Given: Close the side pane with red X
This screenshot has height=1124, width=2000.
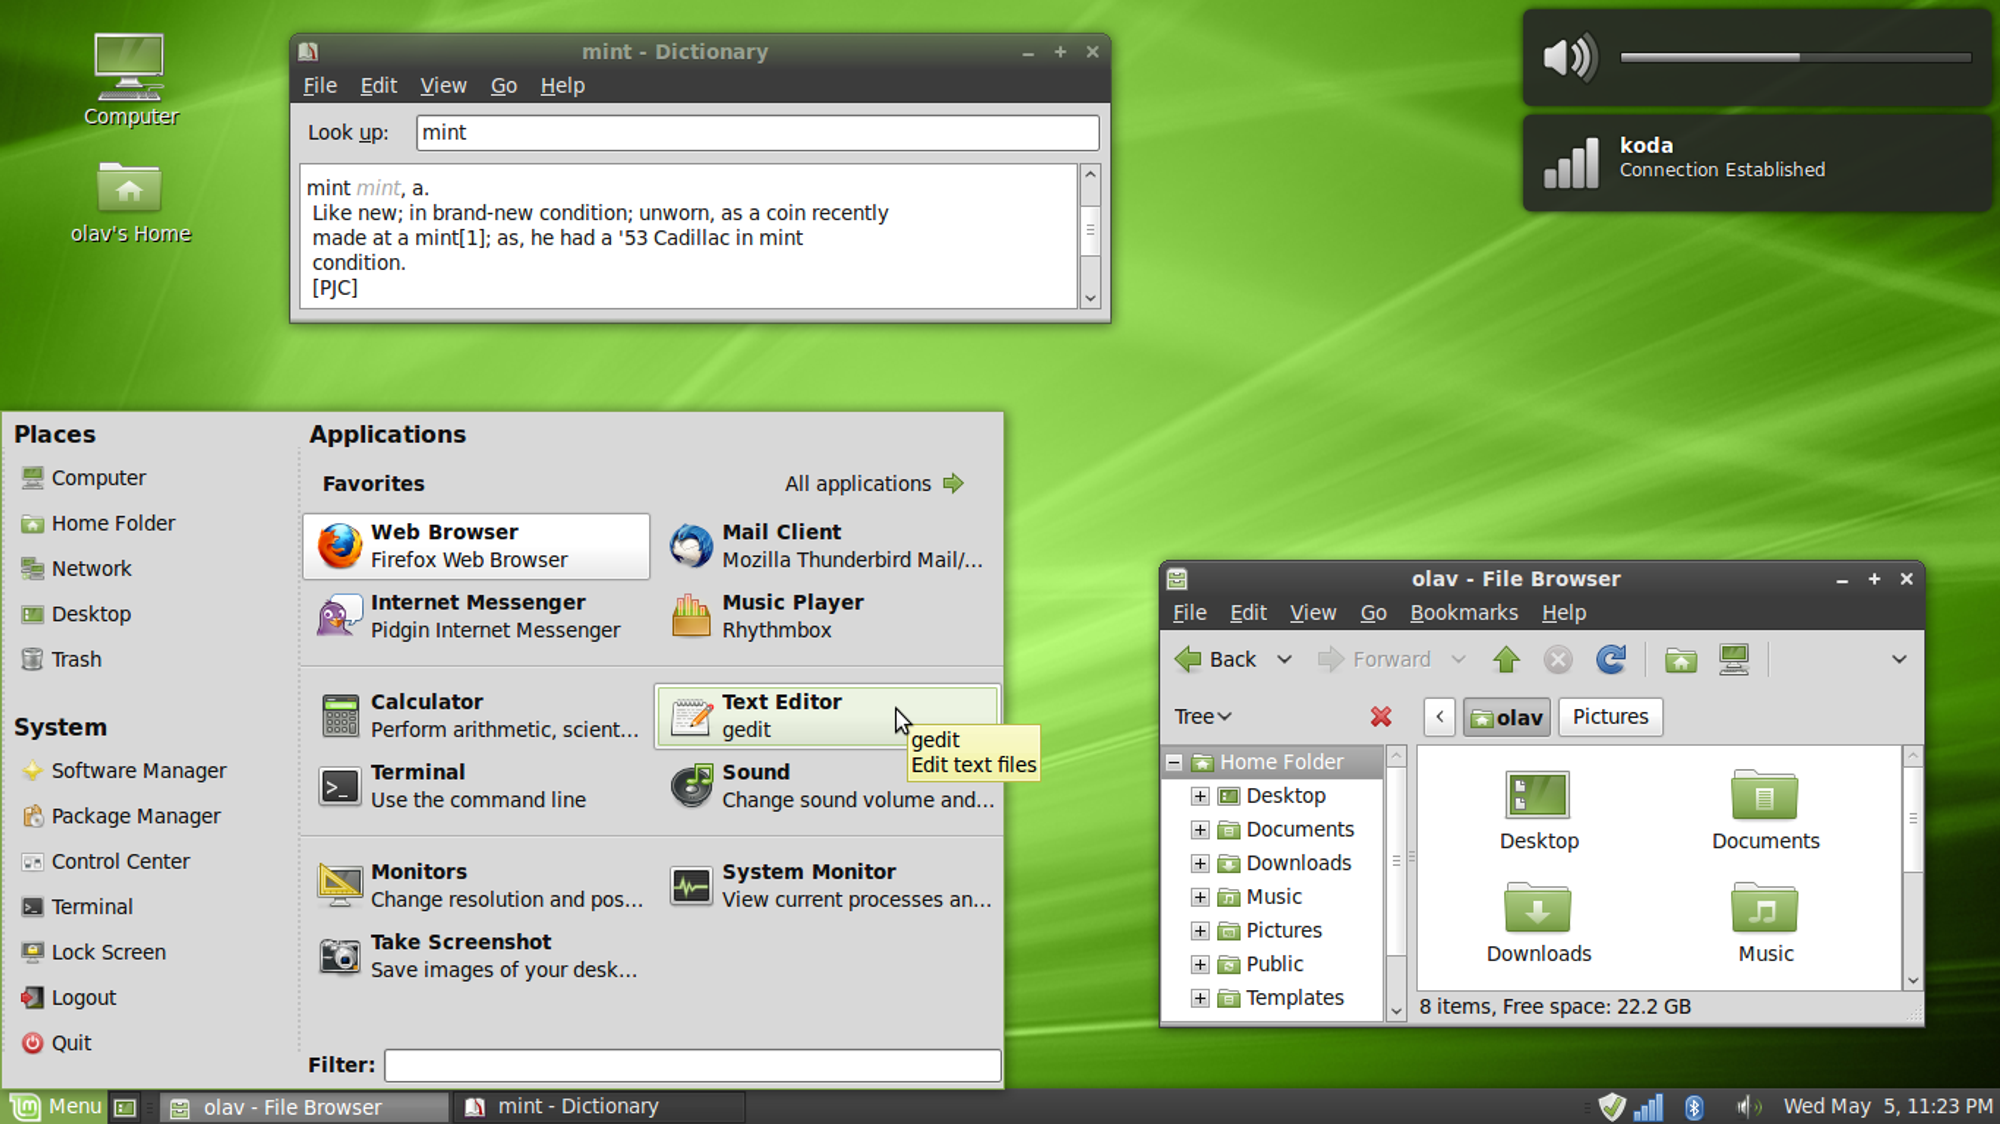Looking at the screenshot, I should click(x=1381, y=716).
